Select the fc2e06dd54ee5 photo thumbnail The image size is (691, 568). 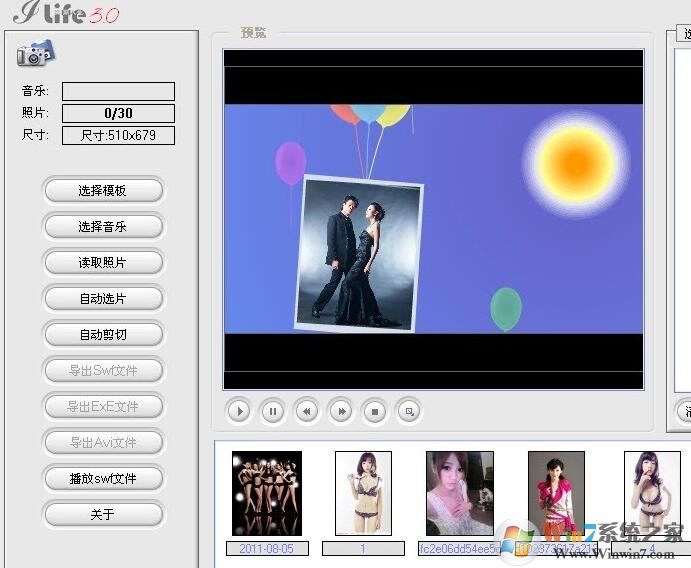[459, 493]
